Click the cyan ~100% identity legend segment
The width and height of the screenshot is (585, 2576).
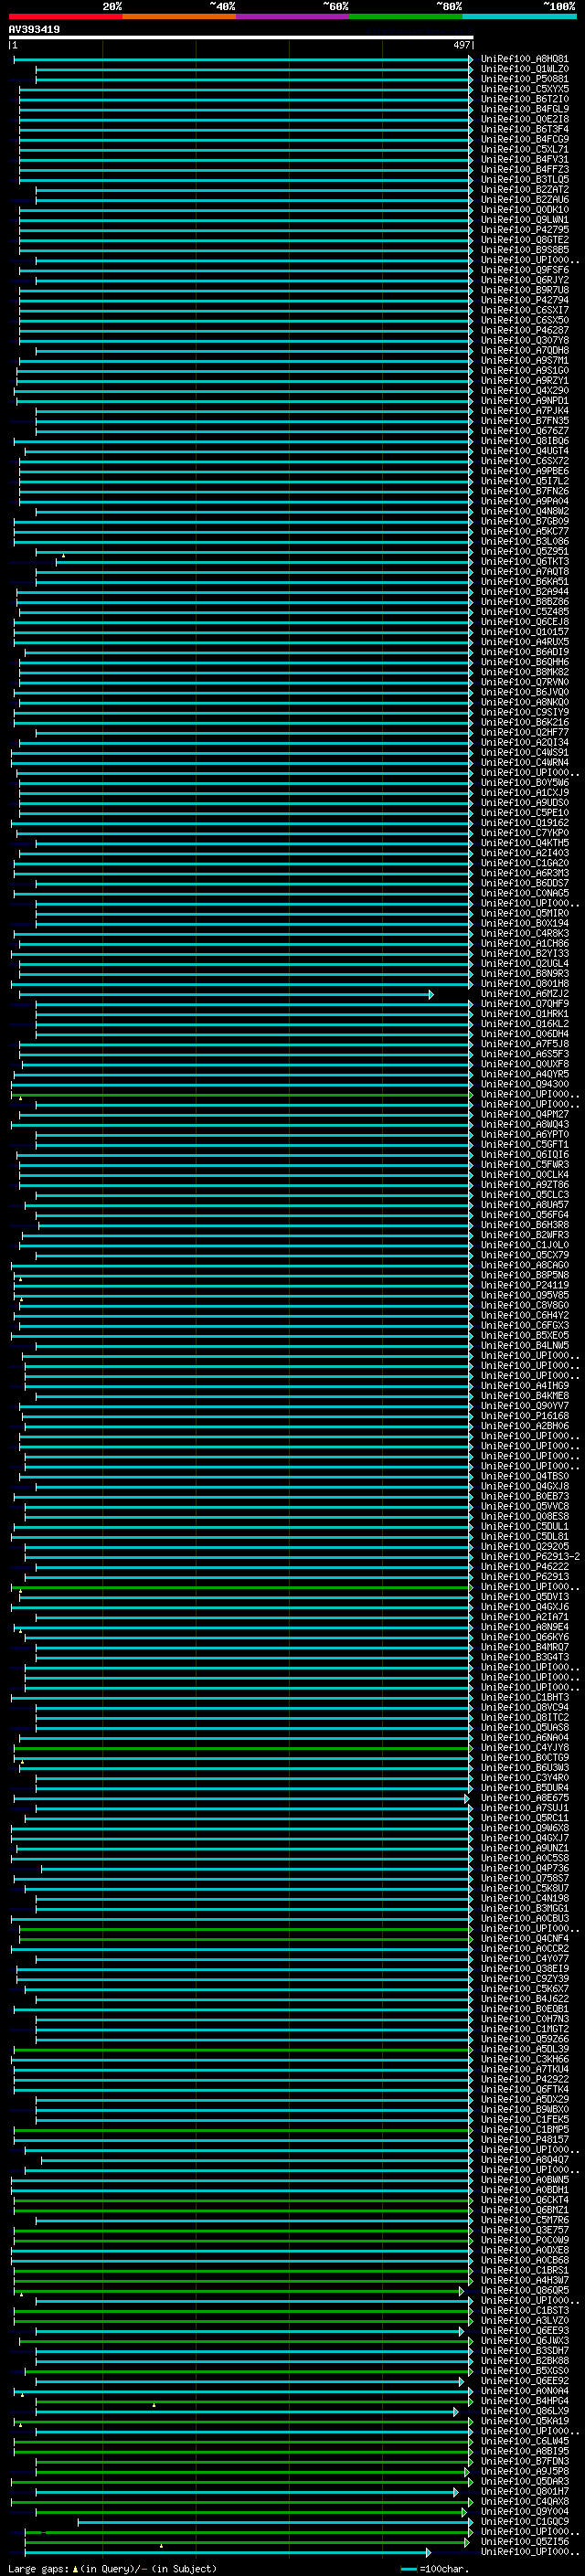[x=519, y=16]
